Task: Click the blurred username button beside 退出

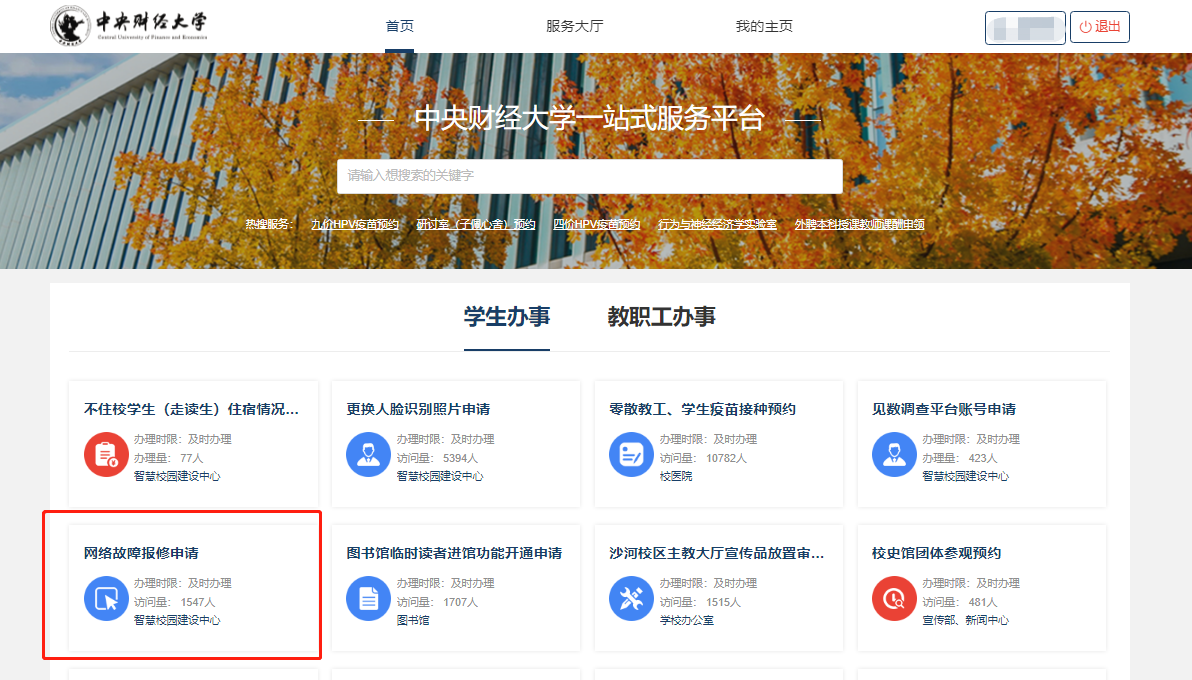Action: pos(1025,27)
